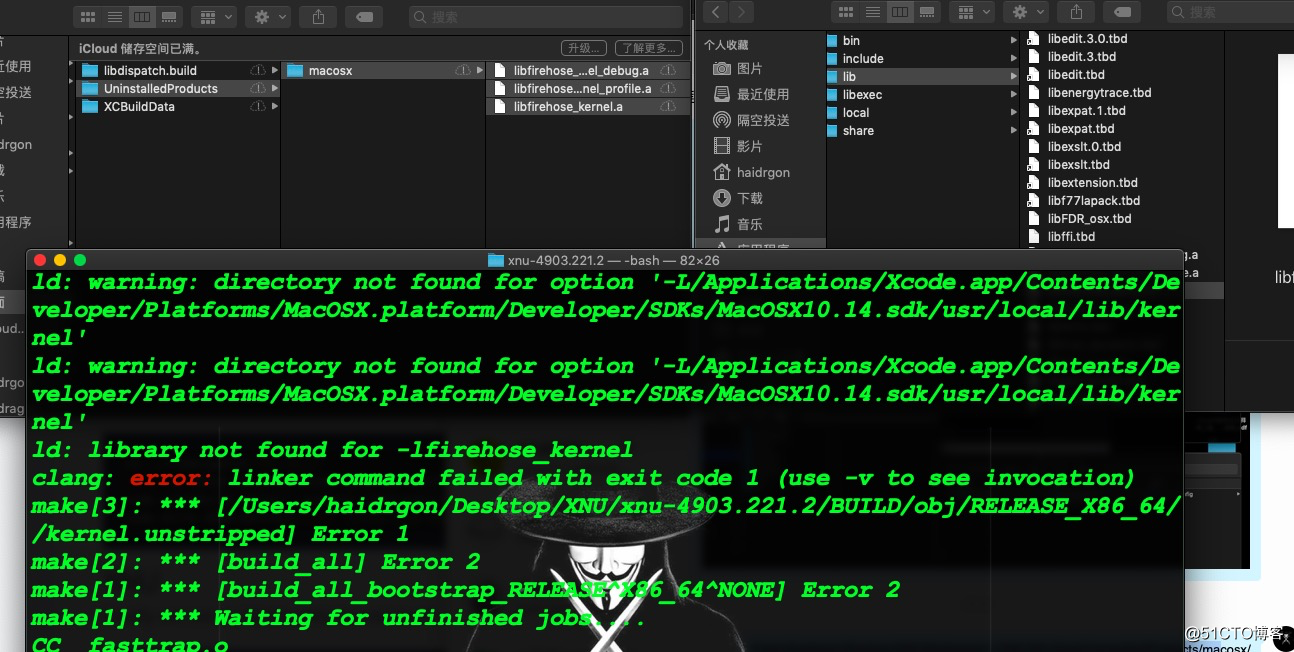Select the macosx folder
The width and height of the screenshot is (1294, 652).
pyautogui.click(x=330, y=70)
